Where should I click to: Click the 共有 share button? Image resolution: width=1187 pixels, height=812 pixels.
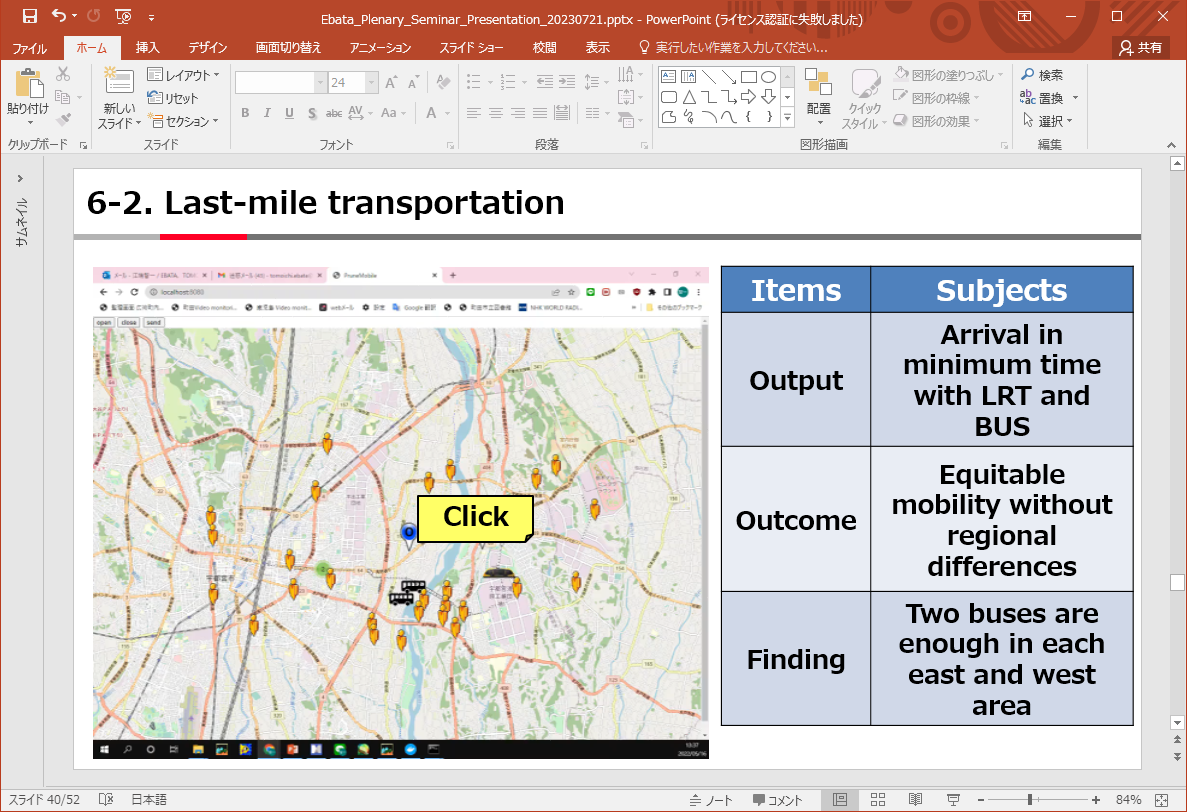(x=1141, y=48)
